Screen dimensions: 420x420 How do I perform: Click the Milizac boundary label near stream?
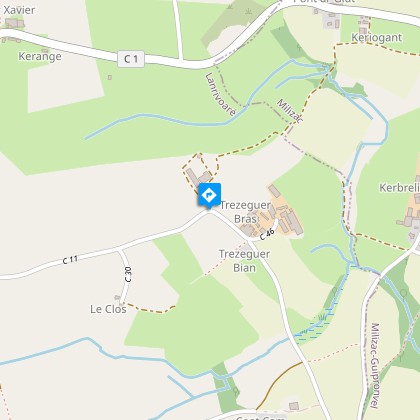[x=290, y=111]
